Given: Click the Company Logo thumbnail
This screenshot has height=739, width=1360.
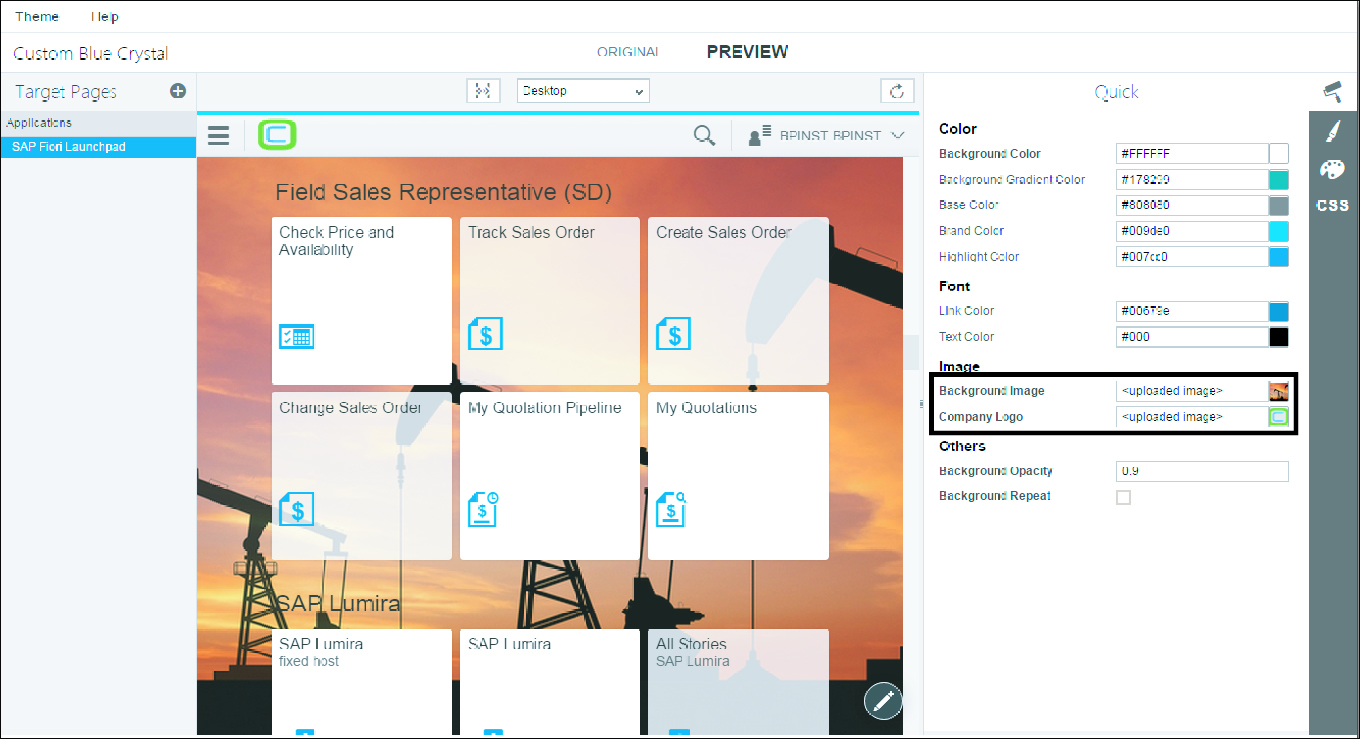Looking at the screenshot, I should 1279,417.
